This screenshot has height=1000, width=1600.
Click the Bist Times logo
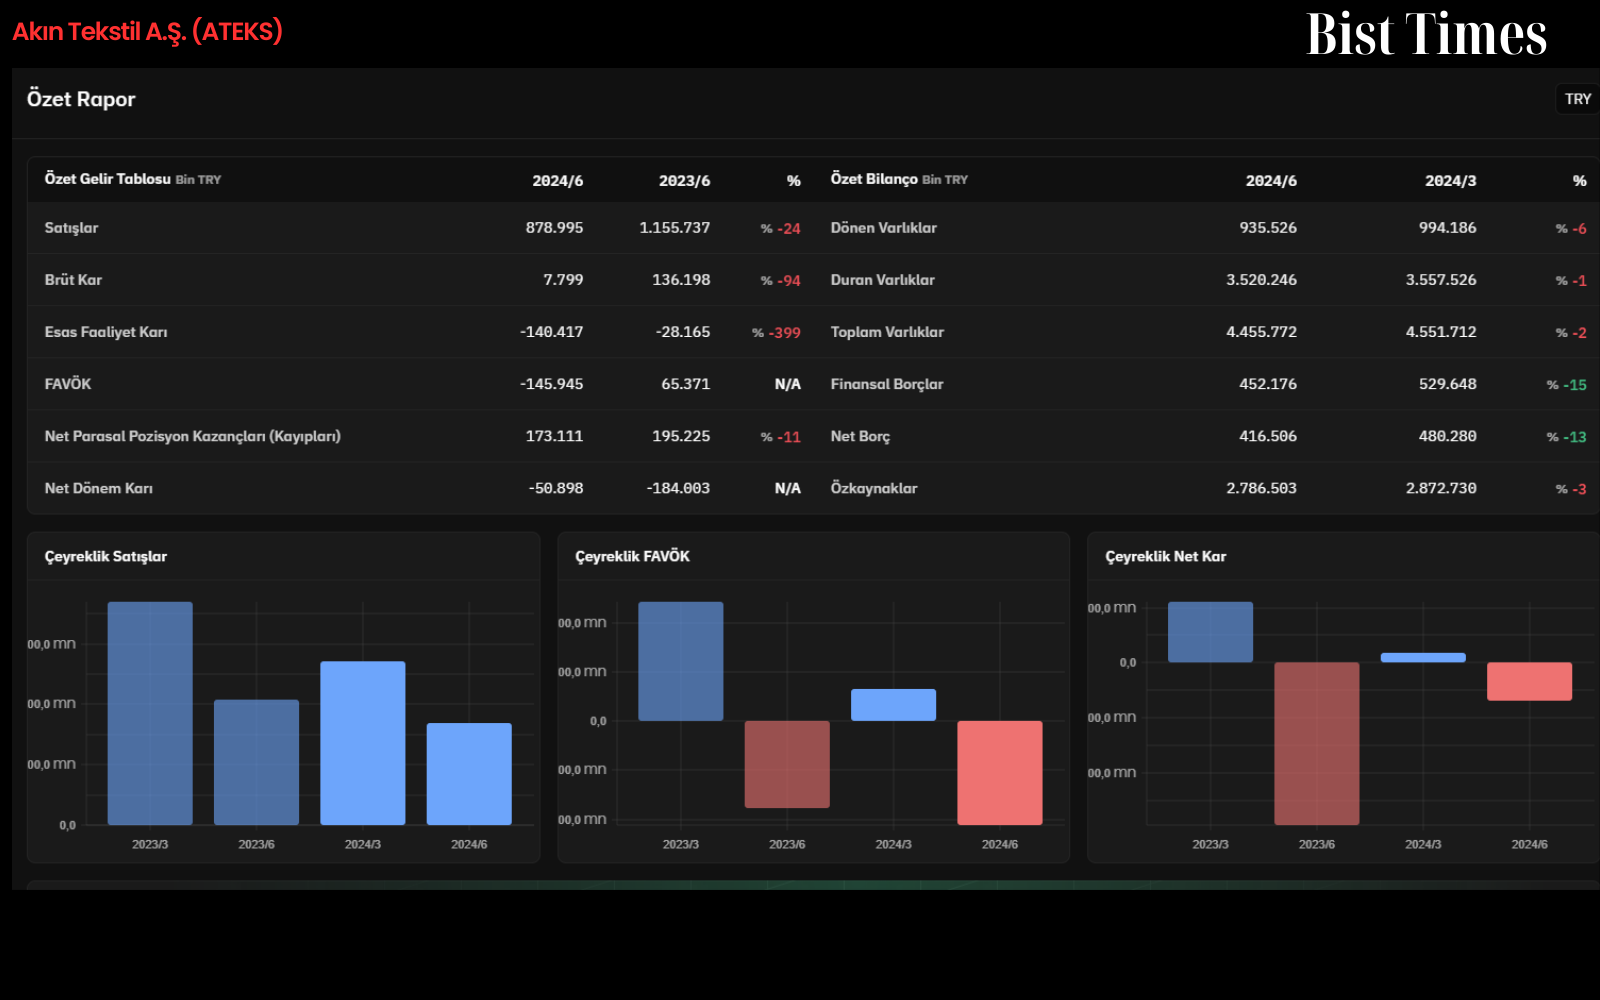[1426, 34]
